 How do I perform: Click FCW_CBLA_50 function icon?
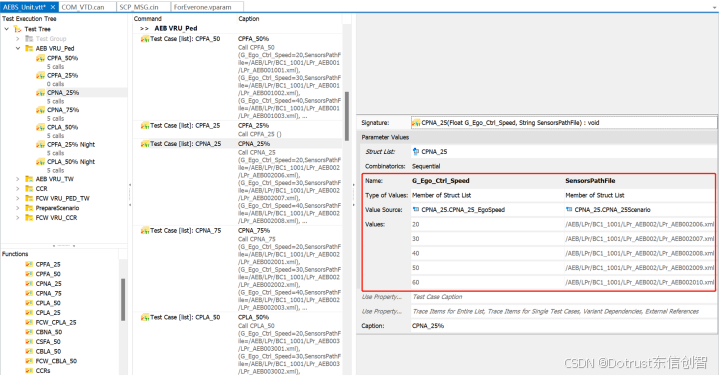pyautogui.click(x=29, y=361)
